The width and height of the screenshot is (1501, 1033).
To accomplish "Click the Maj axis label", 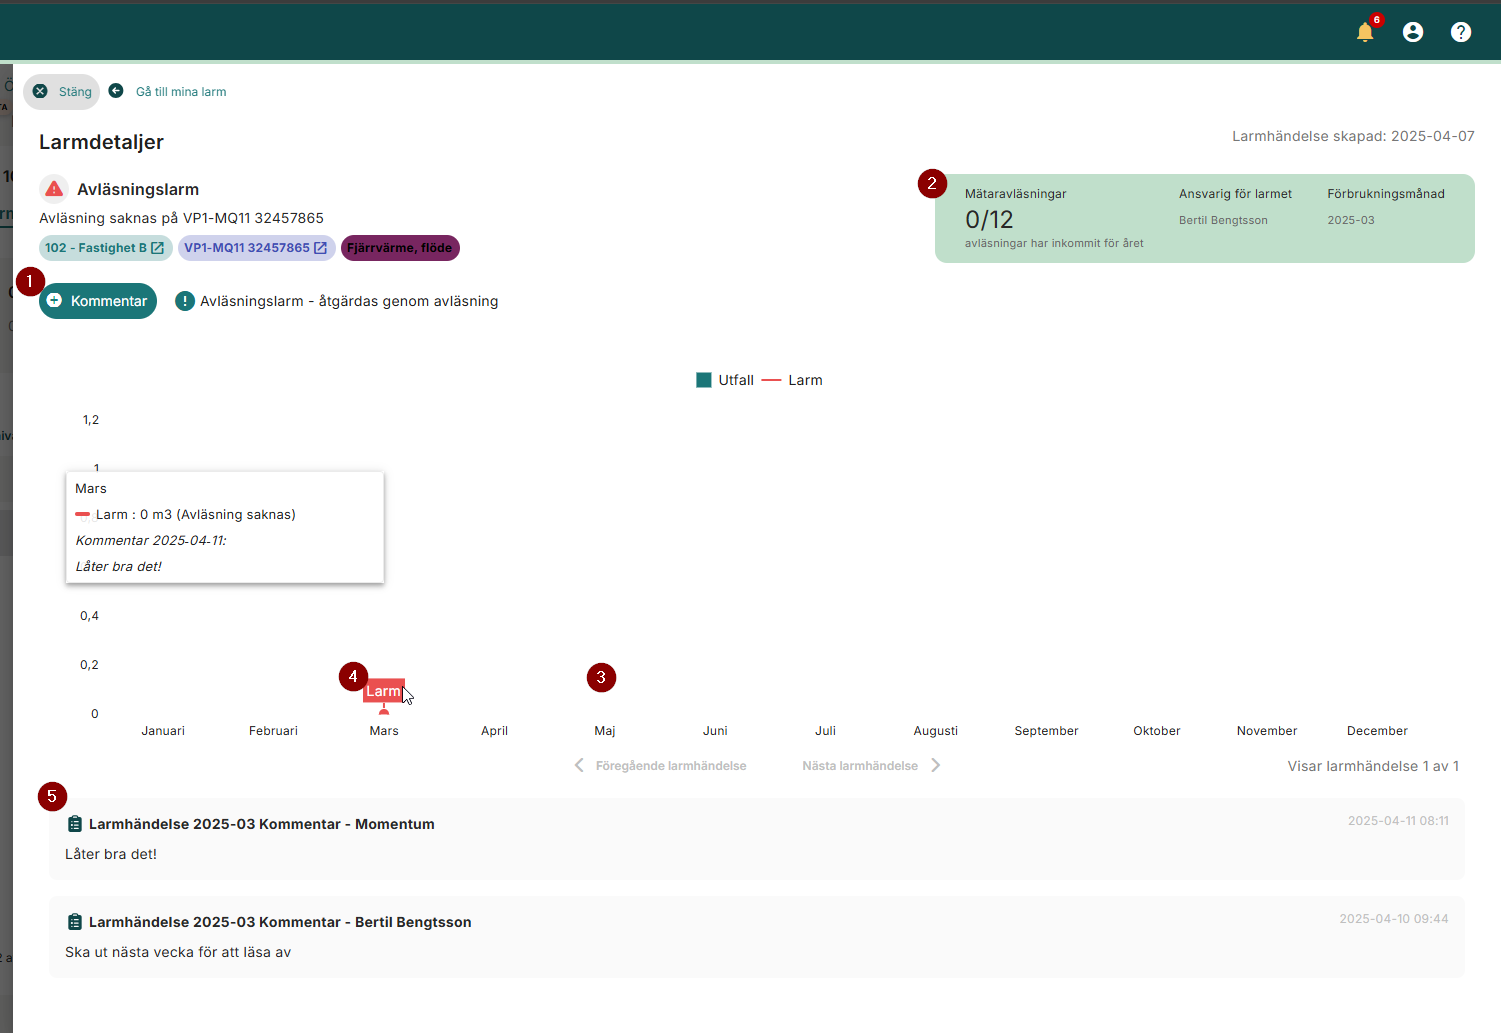I will [605, 731].
